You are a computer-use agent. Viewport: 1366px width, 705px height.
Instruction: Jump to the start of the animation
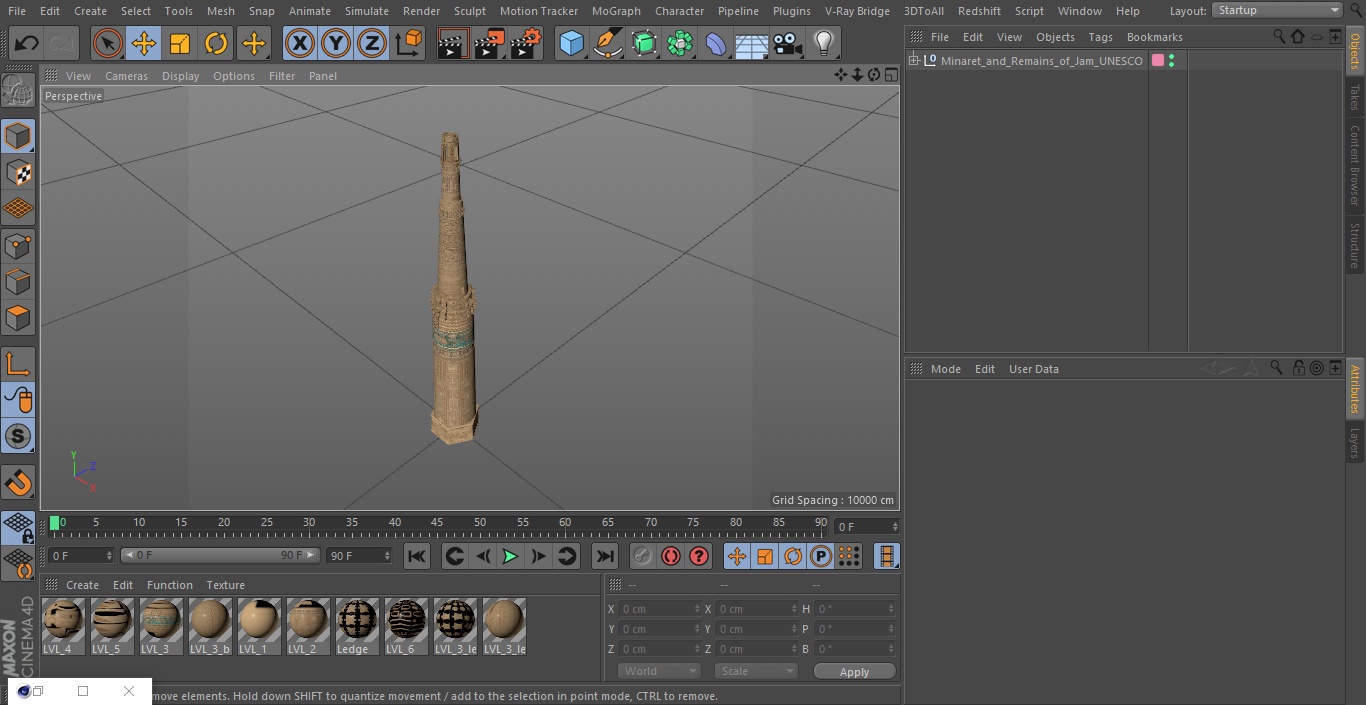coord(417,556)
